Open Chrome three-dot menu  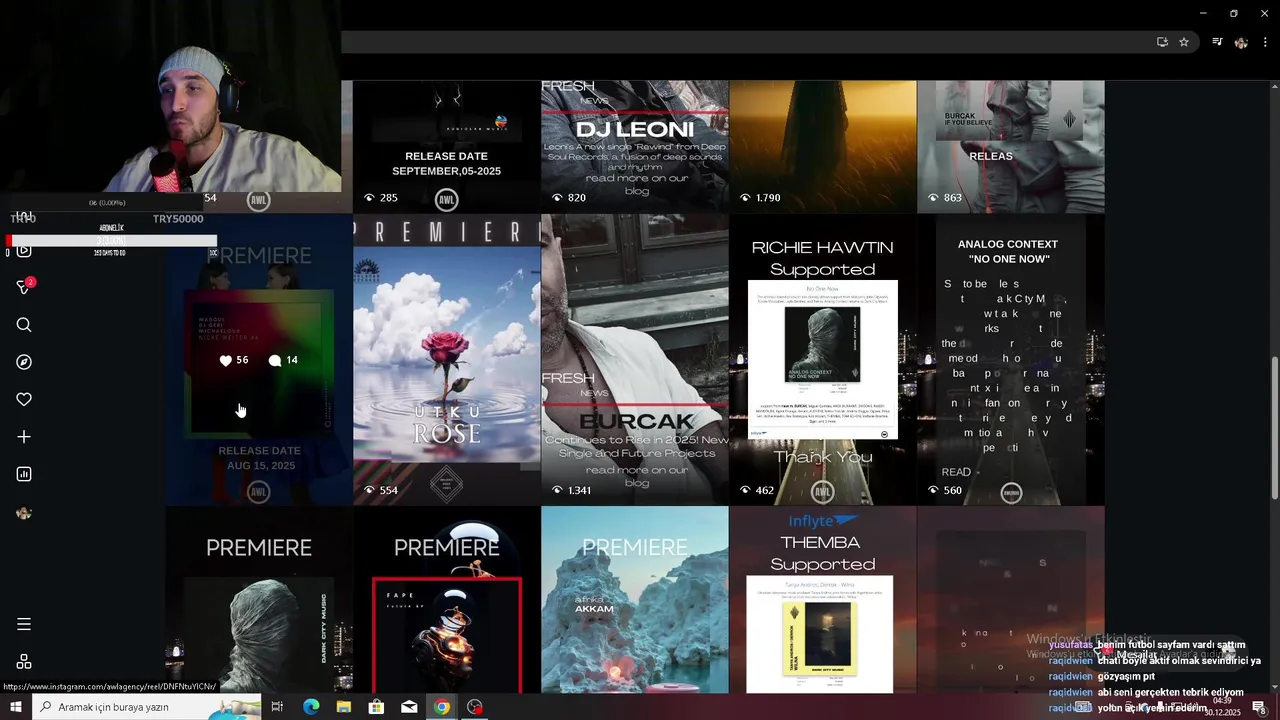1266,42
